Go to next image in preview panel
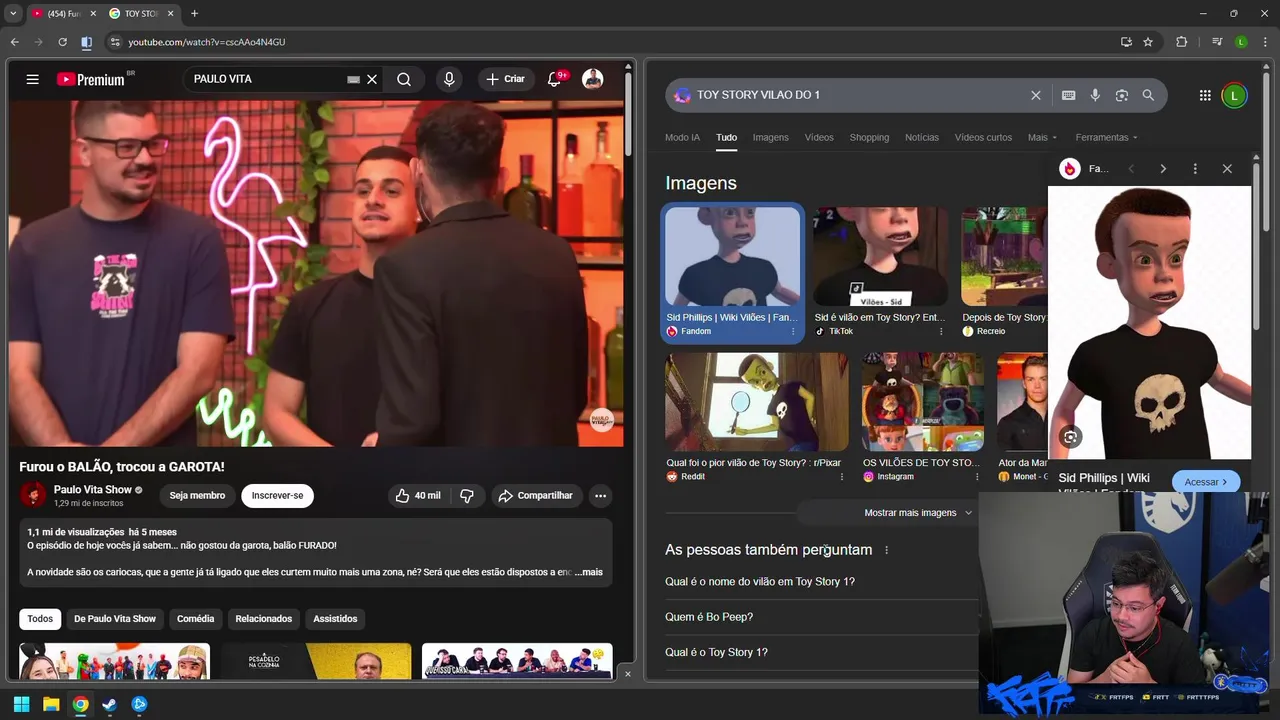 (x=1163, y=169)
